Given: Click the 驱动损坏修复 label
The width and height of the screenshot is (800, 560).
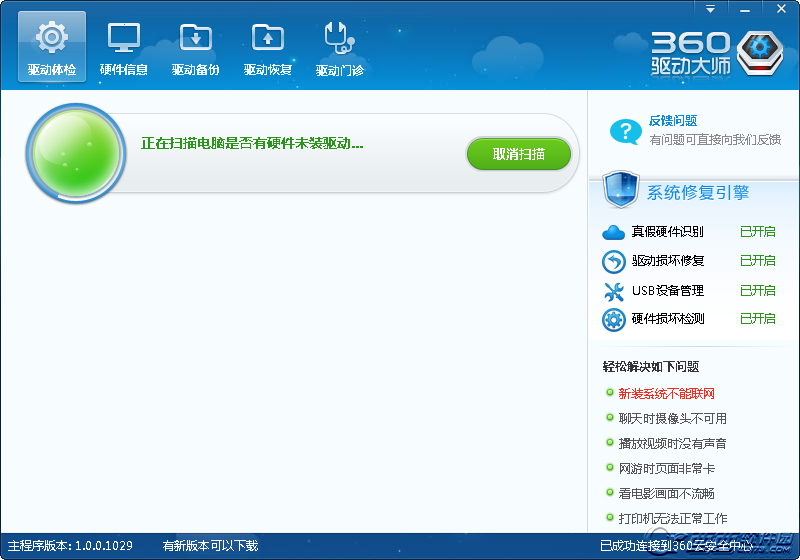Looking at the screenshot, I should click(667, 261).
